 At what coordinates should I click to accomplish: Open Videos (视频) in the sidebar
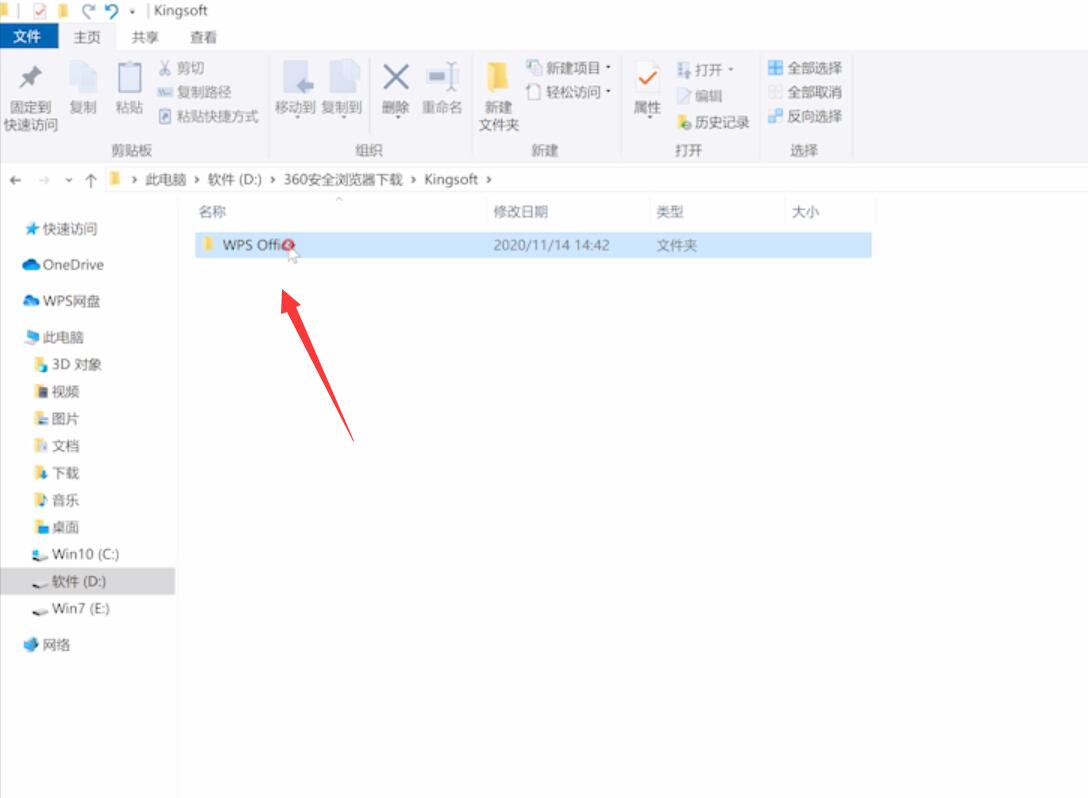coord(57,391)
